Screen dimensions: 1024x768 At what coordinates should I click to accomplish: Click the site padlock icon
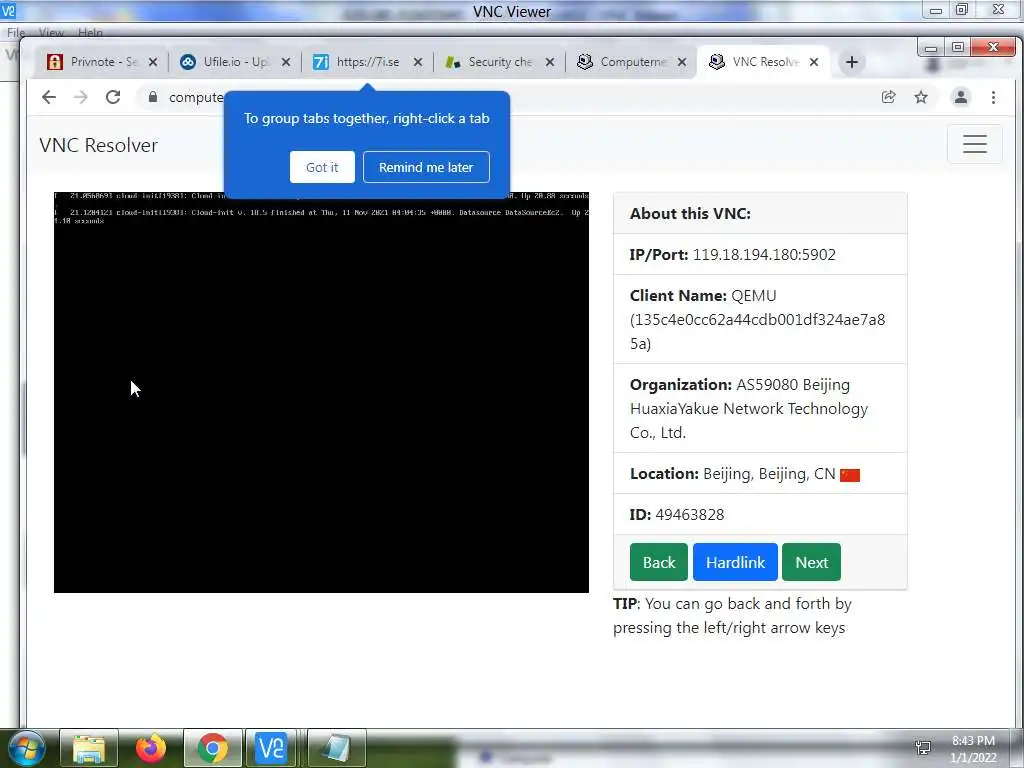pos(153,97)
